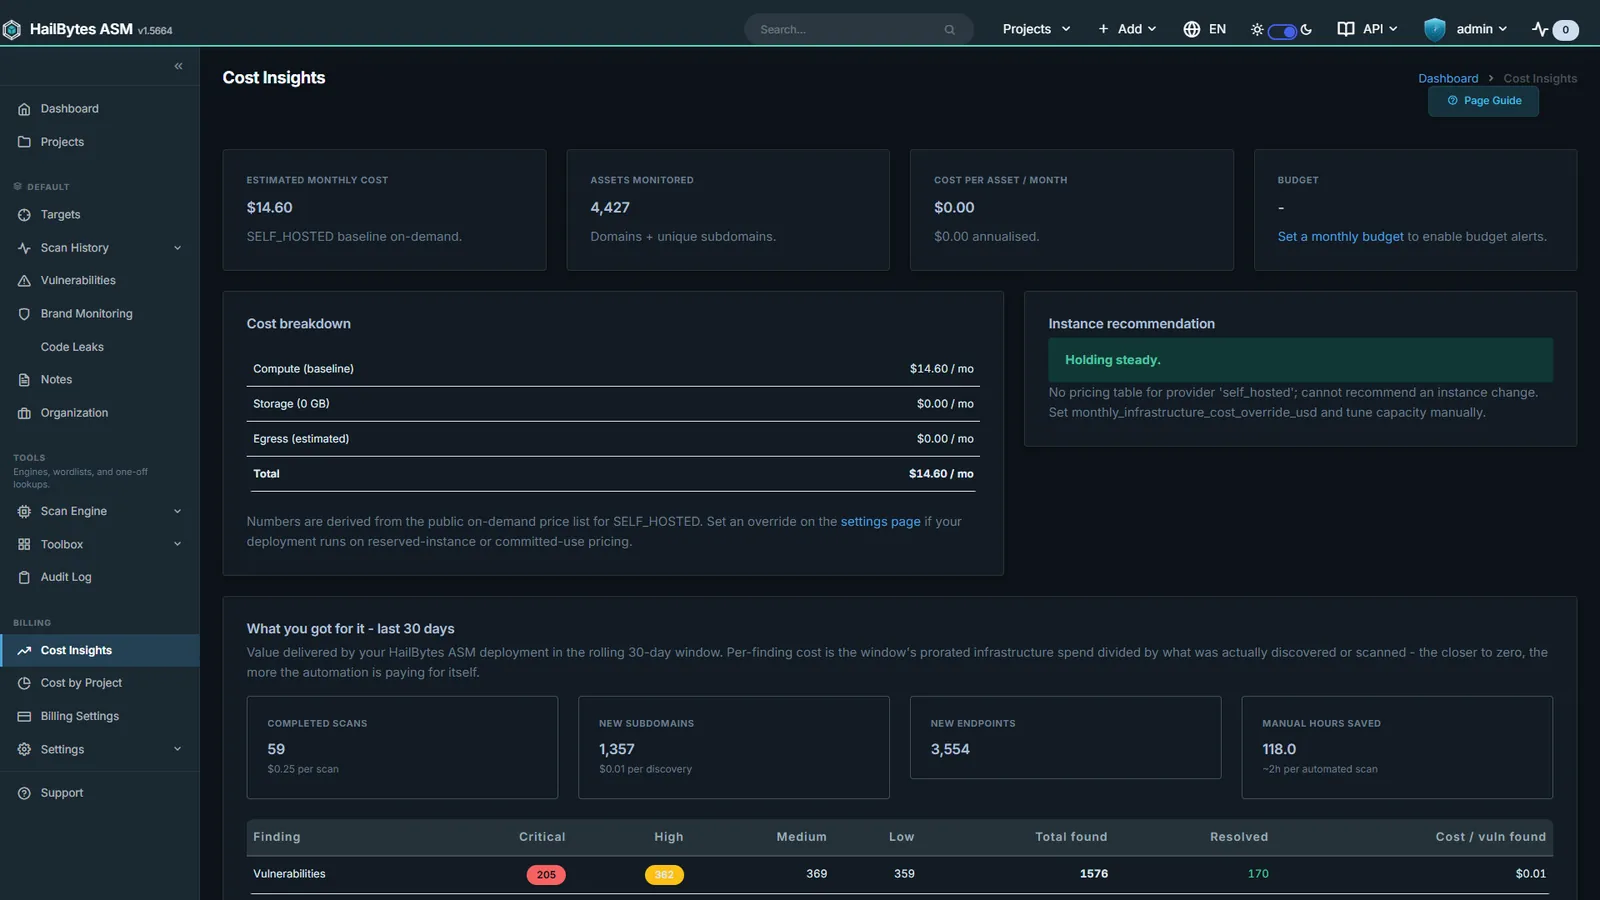Open Organization in sidebar
Viewport: 1600px width, 900px height.
99,413
